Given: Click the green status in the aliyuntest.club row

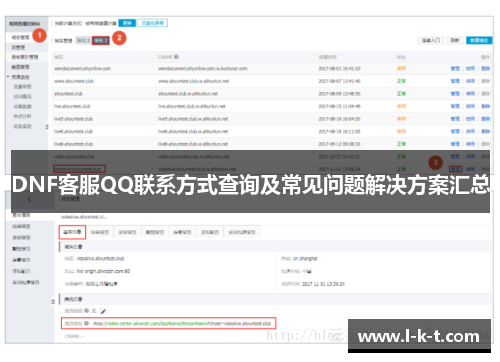Looking at the screenshot, I should pos(401,94).
